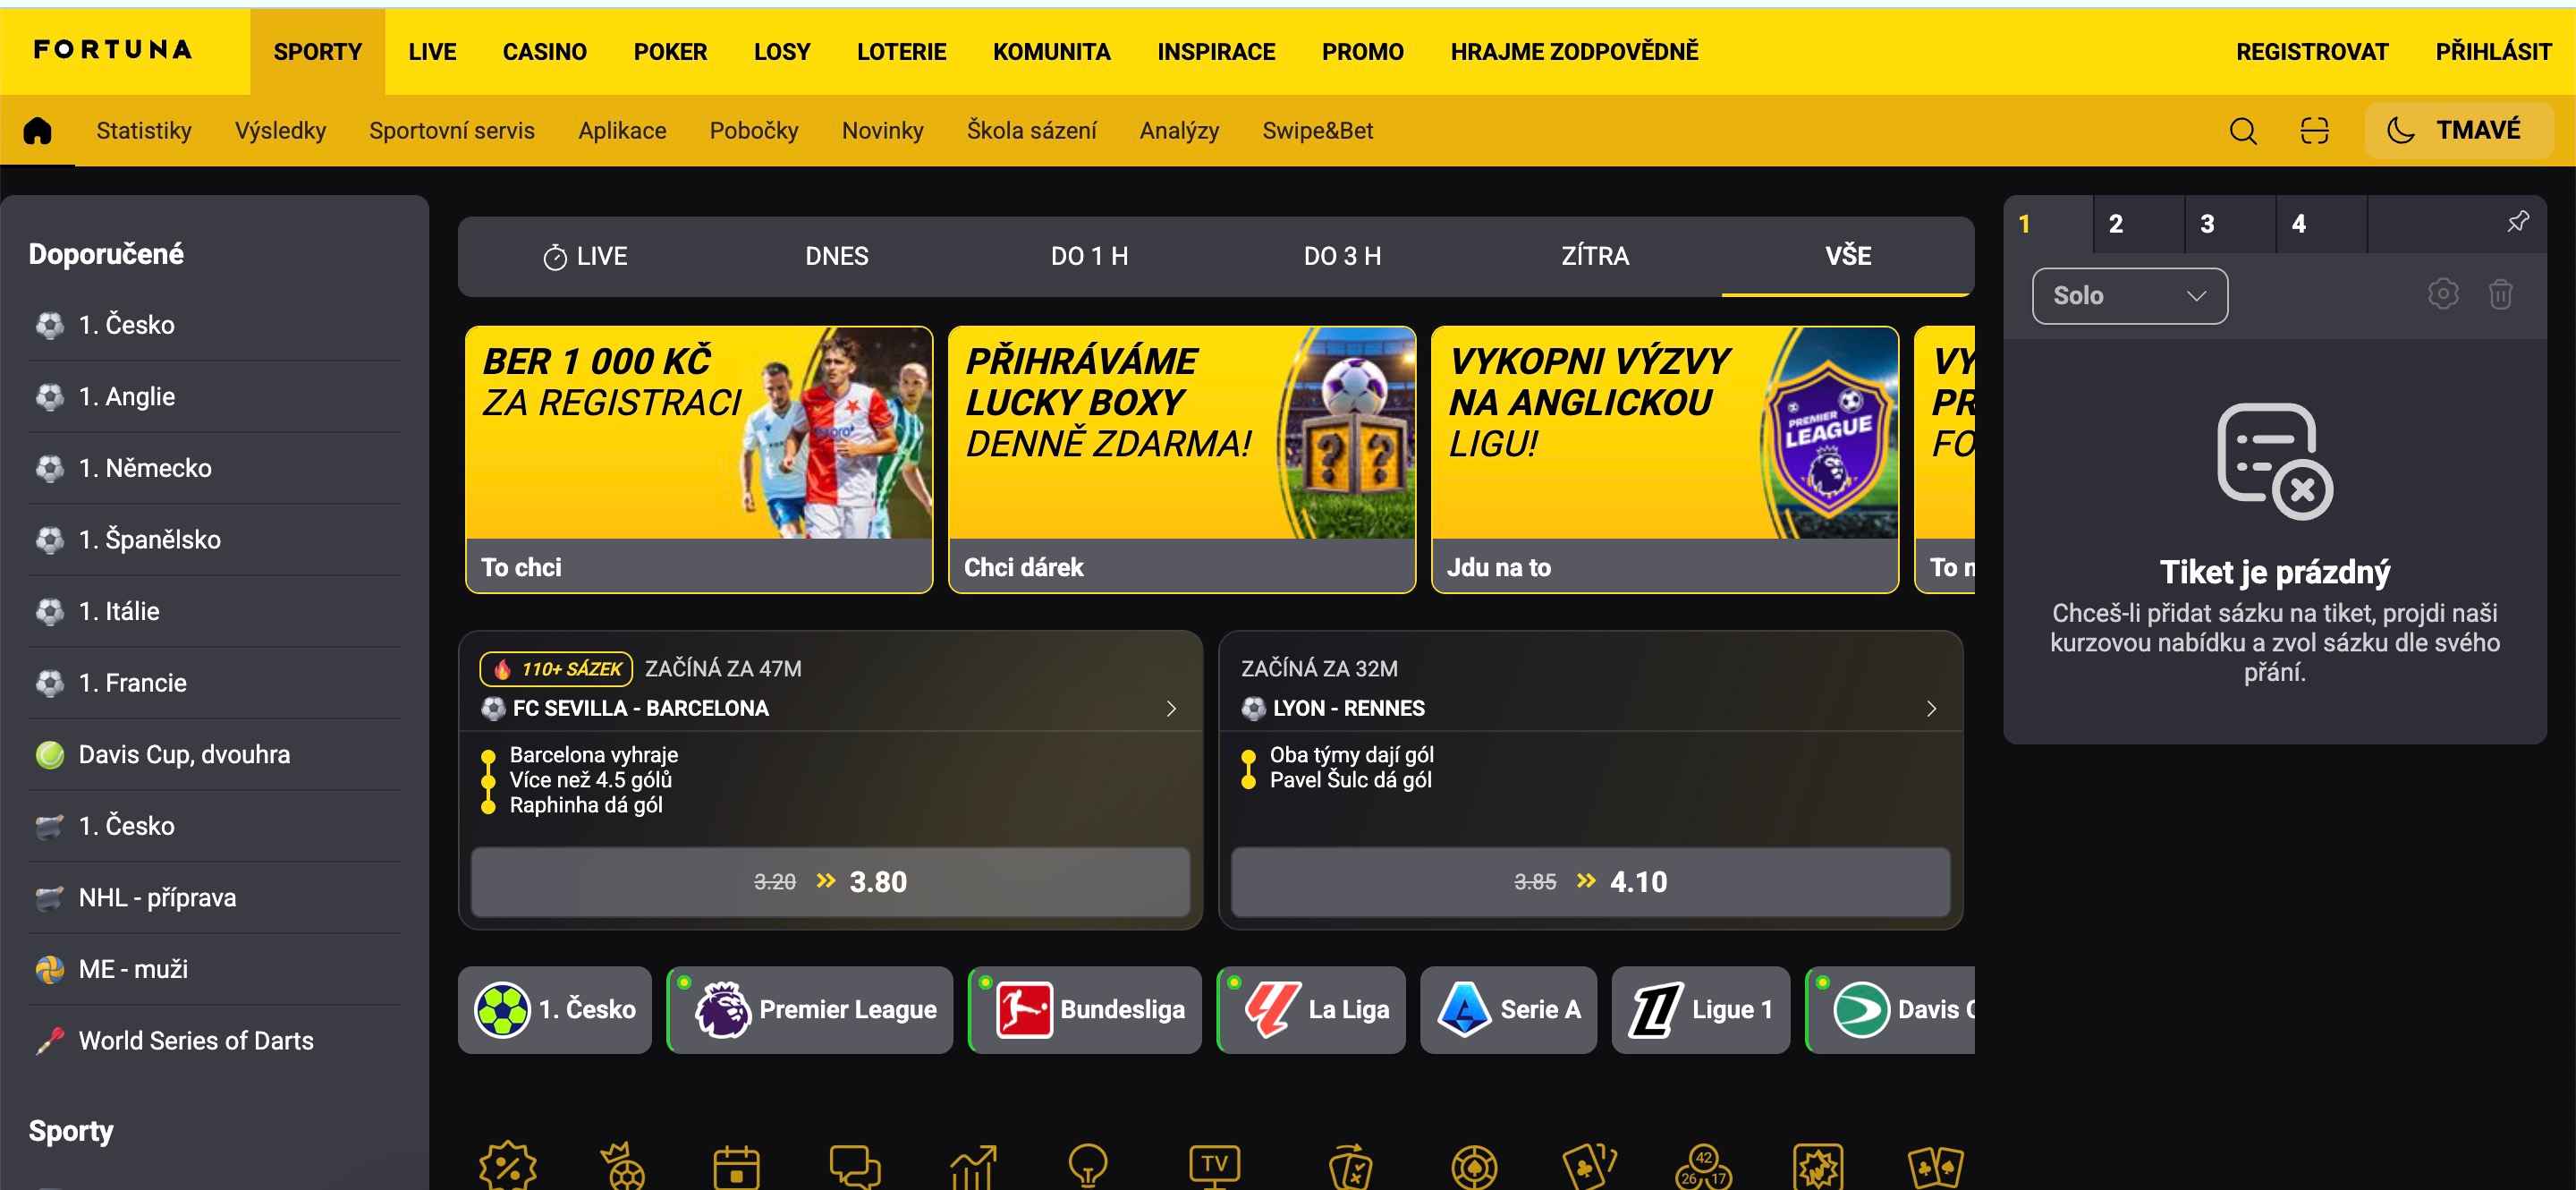This screenshot has height=1190, width=2576.
Task: Open the calendar icon
Action: pyautogui.click(x=737, y=1166)
